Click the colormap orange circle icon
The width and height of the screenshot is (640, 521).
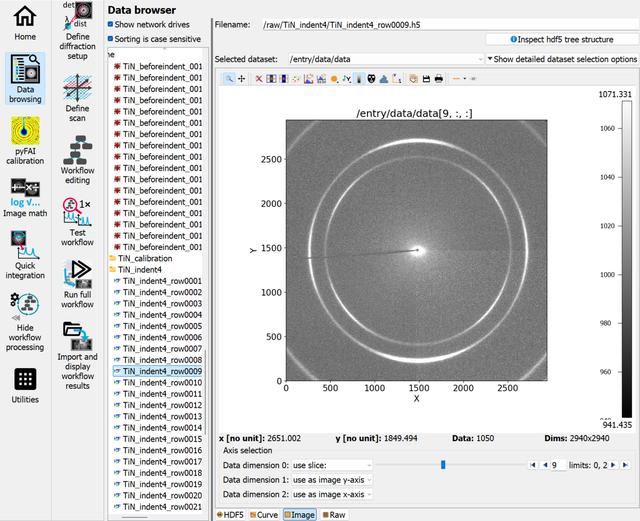point(334,78)
